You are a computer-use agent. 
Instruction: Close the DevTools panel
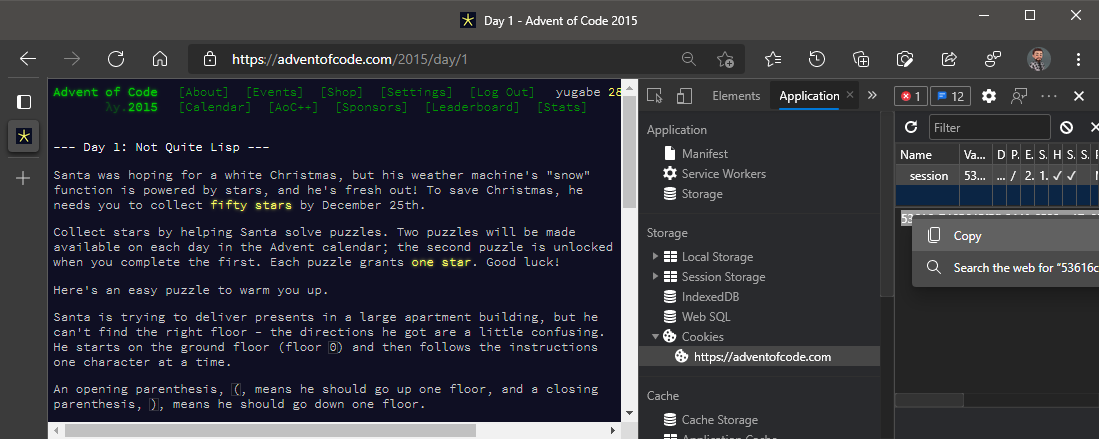tap(1079, 96)
